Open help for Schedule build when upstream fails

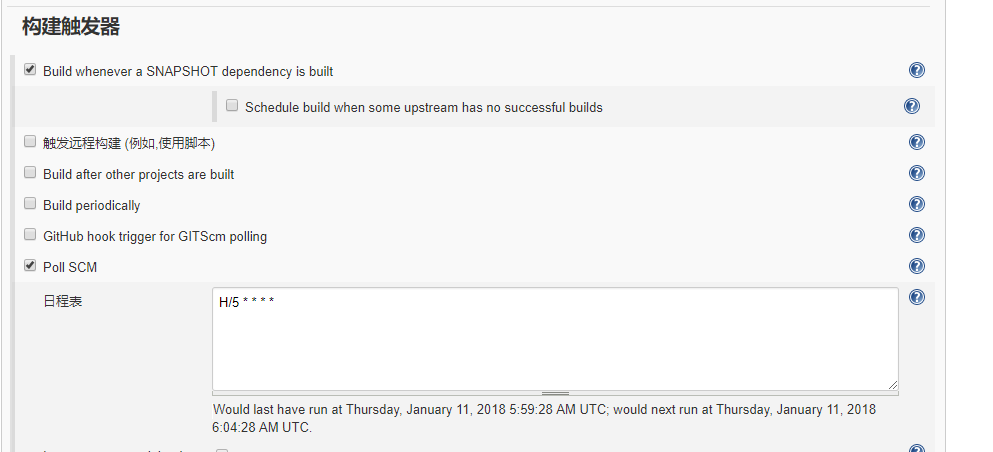pyautogui.click(x=911, y=106)
